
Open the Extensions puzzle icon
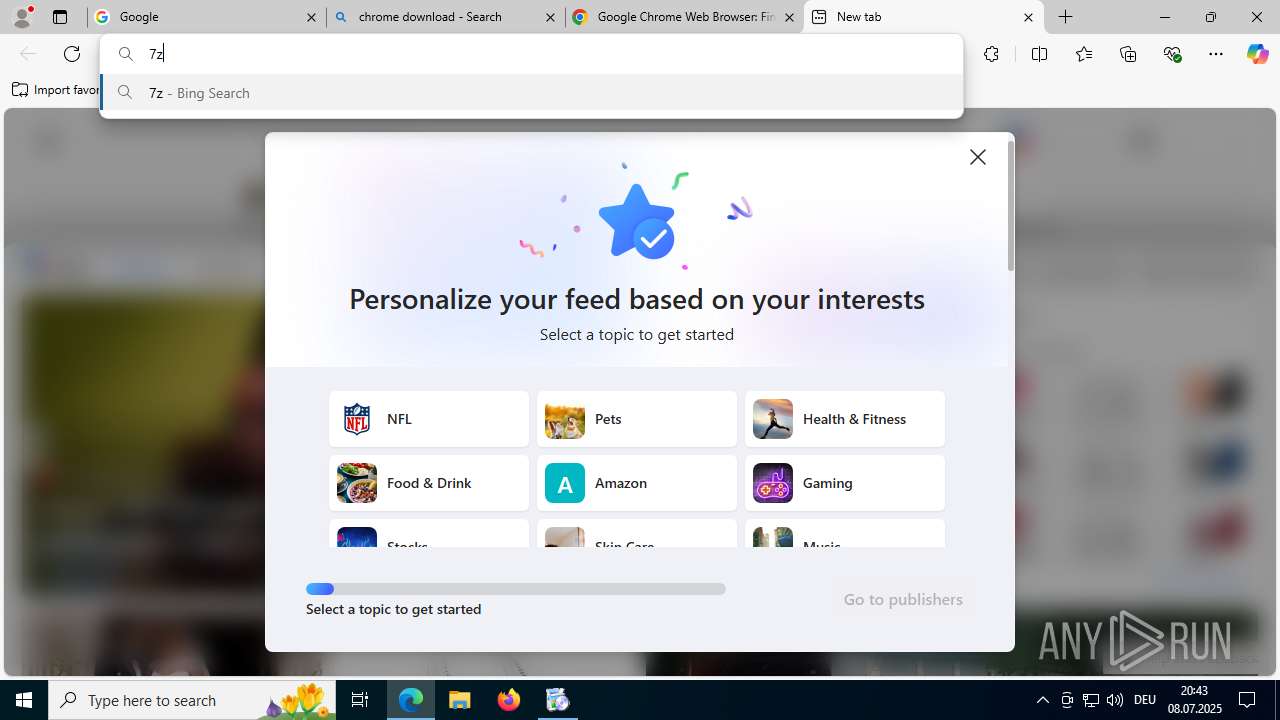point(991,54)
